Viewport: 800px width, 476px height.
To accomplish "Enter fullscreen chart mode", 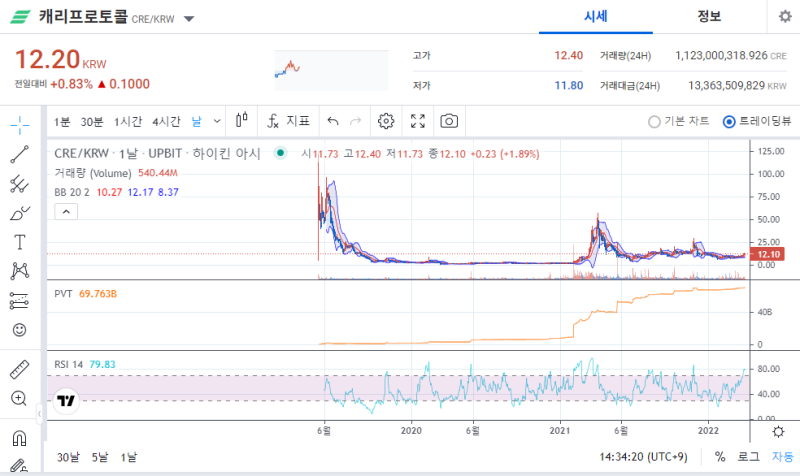I will [x=418, y=121].
